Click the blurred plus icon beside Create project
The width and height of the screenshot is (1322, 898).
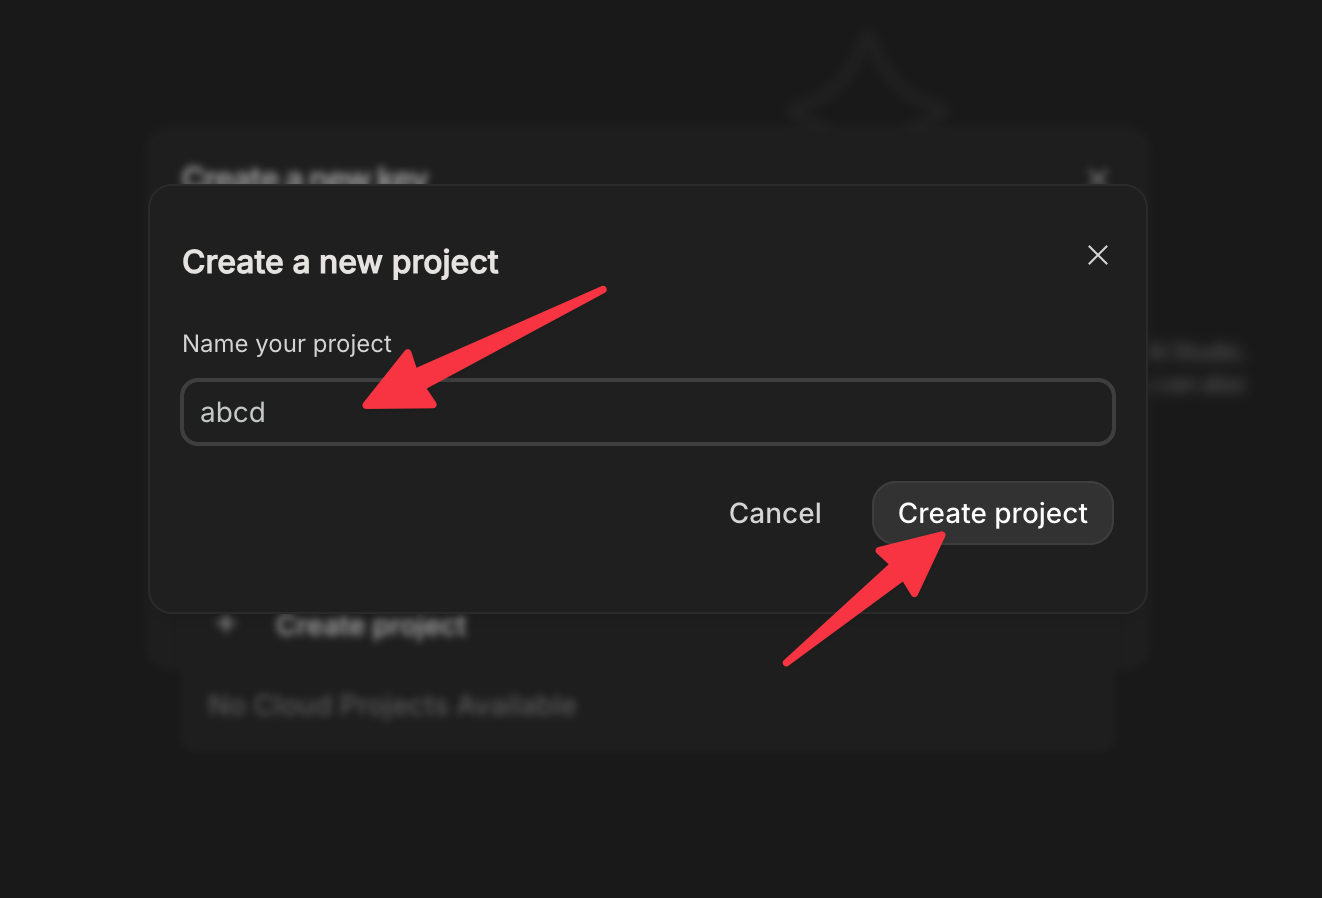[x=227, y=625]
